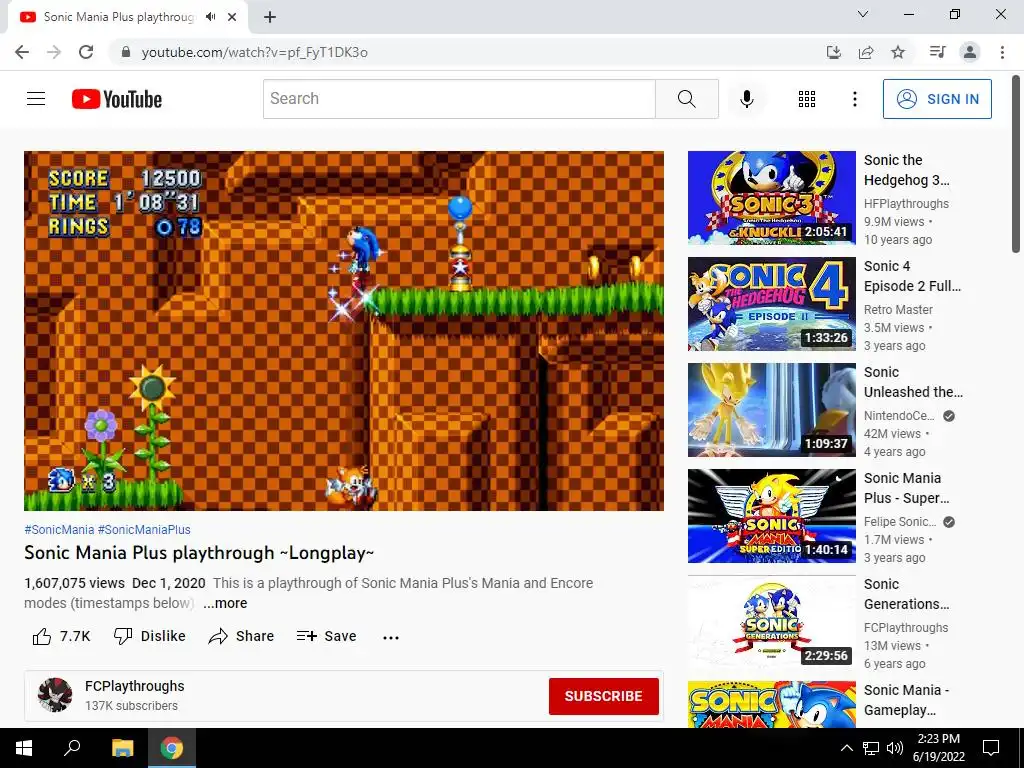Screen dimensions: 1024x768
Task: Focus the YouTube Search field
Action: click(459, 99)
